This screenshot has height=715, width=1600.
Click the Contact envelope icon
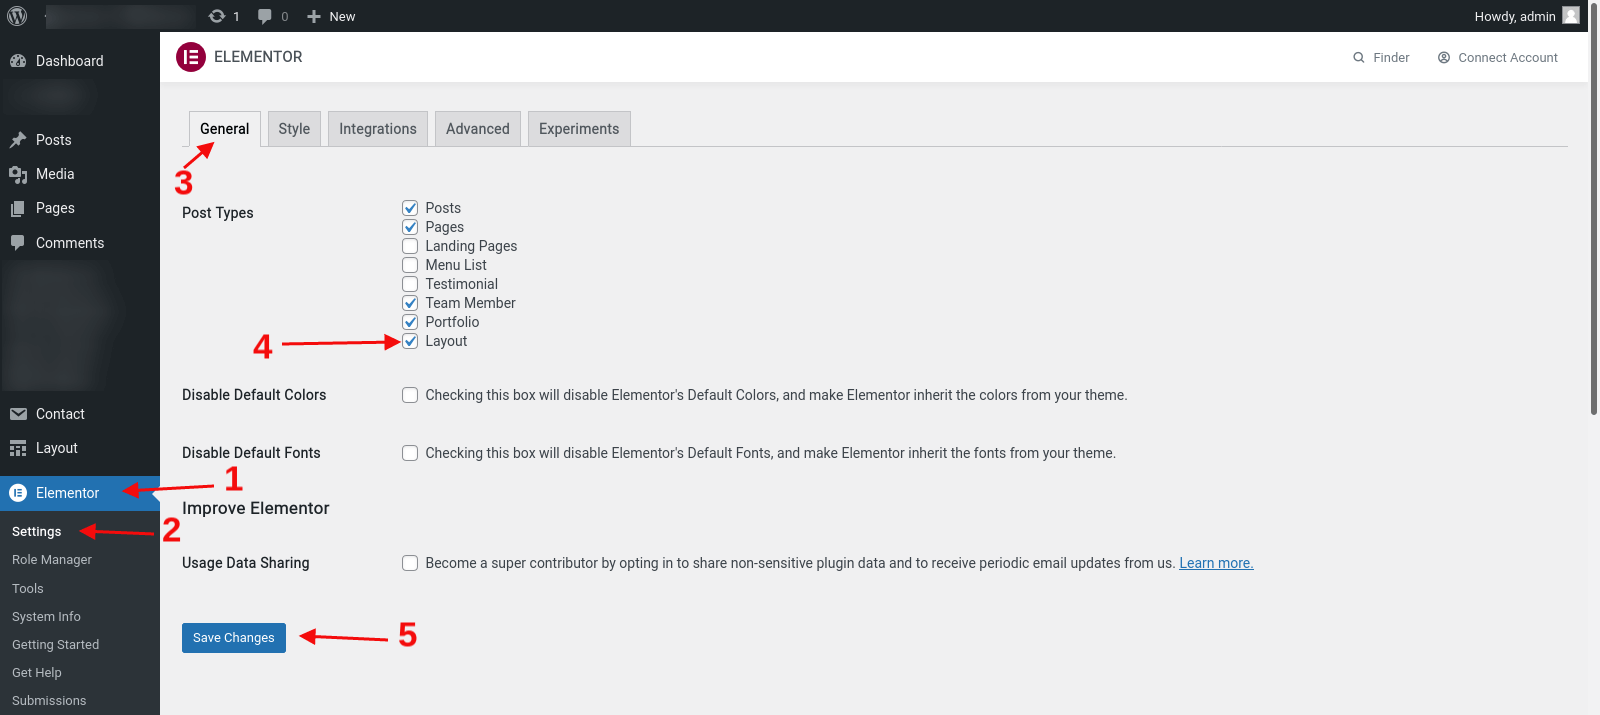[x=18, y=414]
